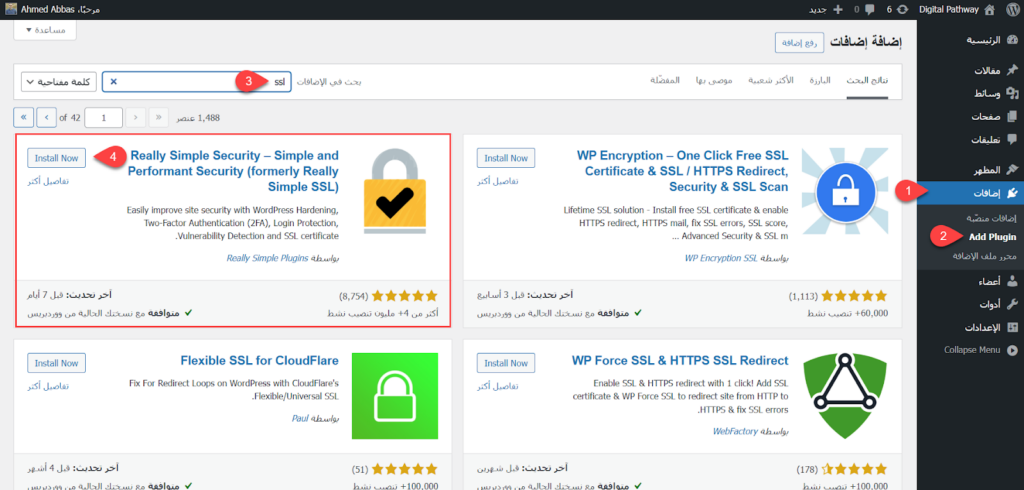Open the keyword search type dropdown
This screenshot has width=1024, height=490.
point(58,81)
